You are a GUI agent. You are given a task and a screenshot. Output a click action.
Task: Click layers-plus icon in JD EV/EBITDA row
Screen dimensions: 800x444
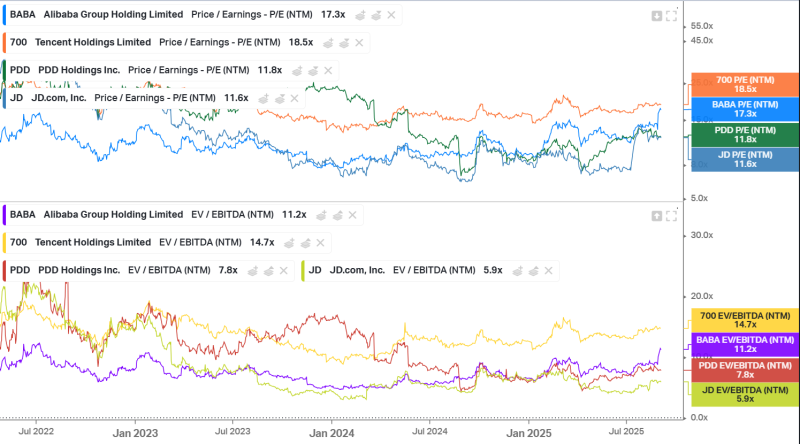tap(517, 270)
